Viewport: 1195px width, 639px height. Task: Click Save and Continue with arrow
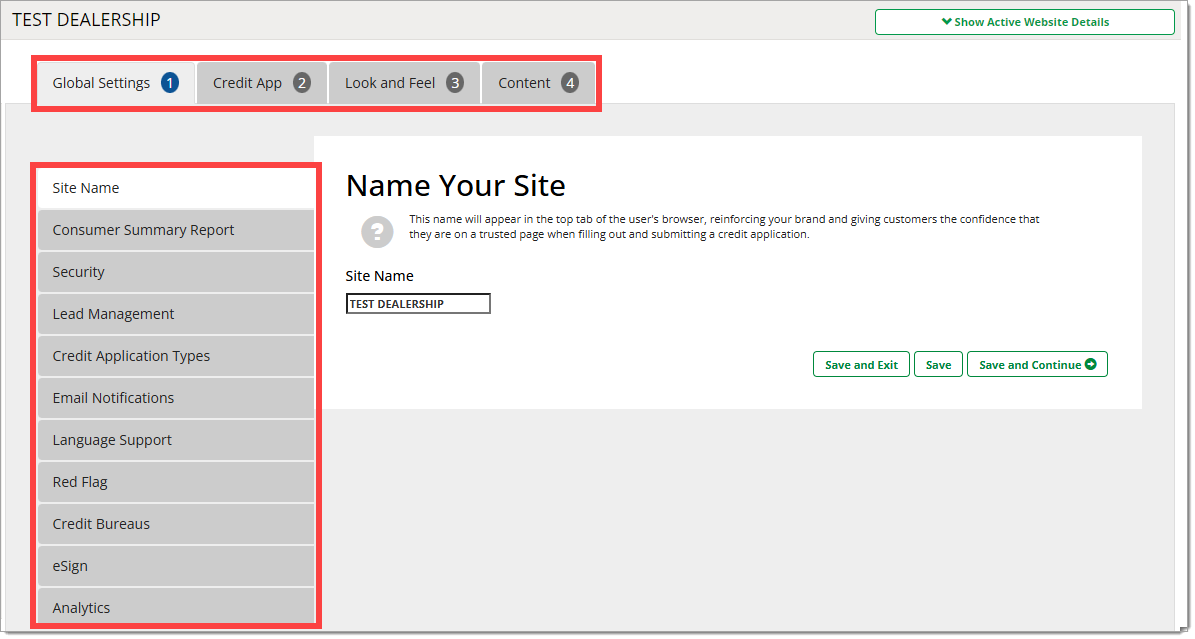(1037, 365)
